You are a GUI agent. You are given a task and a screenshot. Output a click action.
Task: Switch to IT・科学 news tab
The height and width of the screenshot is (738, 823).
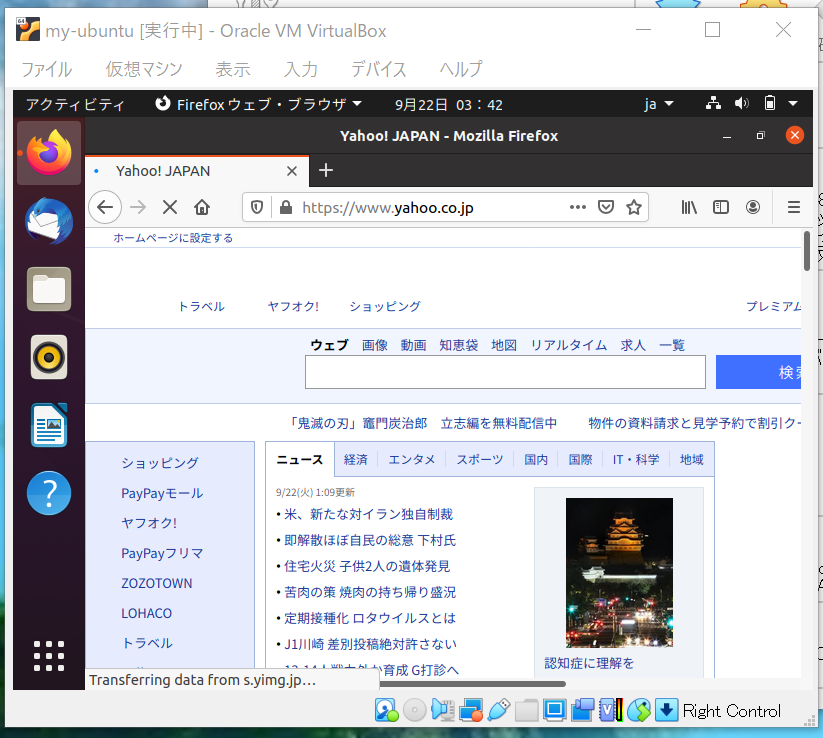pos(636,459)
